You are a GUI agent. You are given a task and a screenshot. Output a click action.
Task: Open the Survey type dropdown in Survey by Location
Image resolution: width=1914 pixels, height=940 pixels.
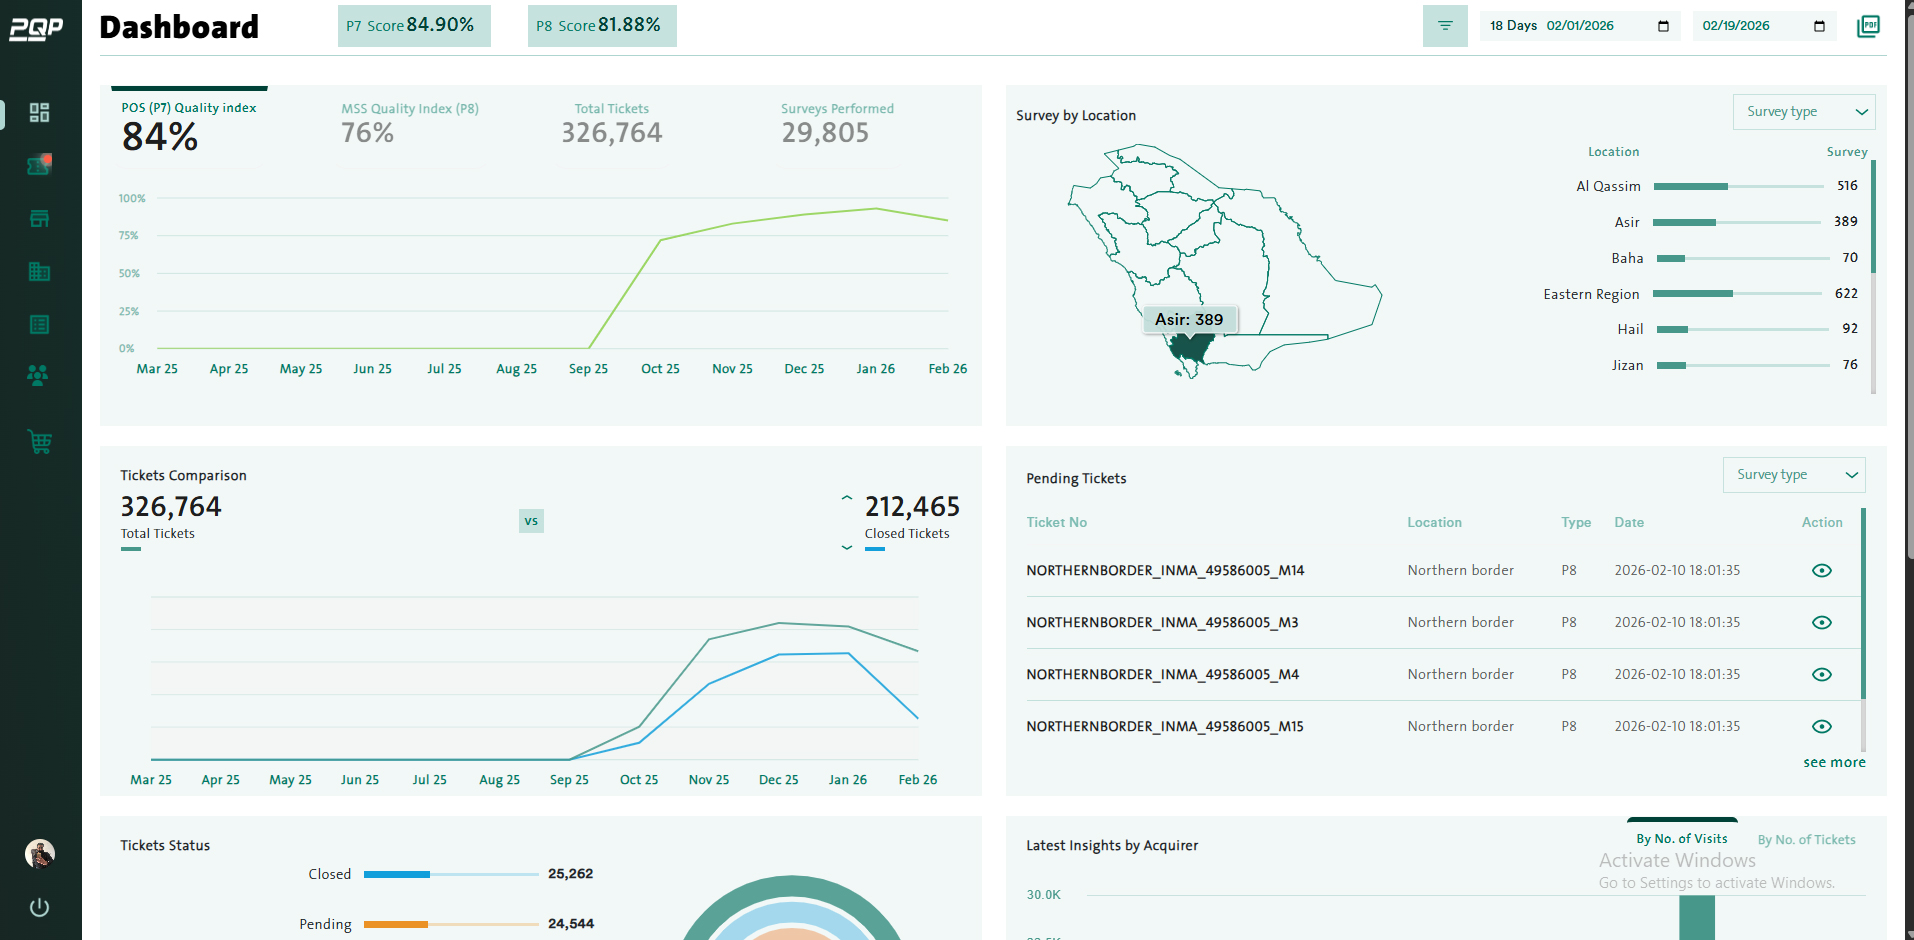click(x=1803, y=112)
